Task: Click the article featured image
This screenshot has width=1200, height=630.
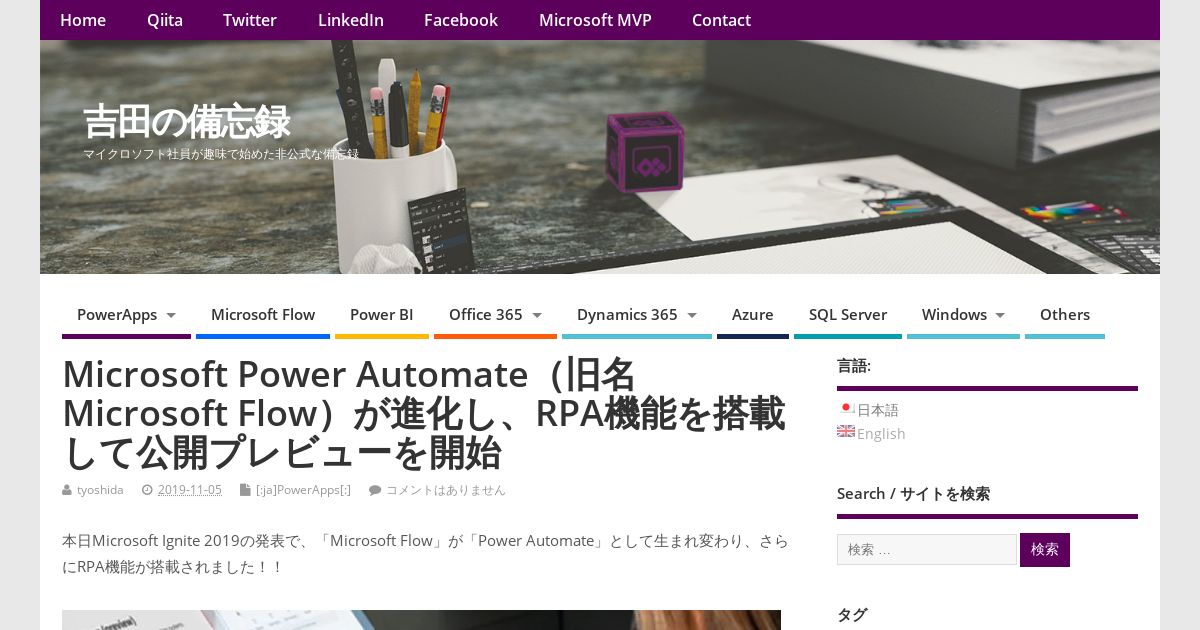Action: tap(421, 620)
